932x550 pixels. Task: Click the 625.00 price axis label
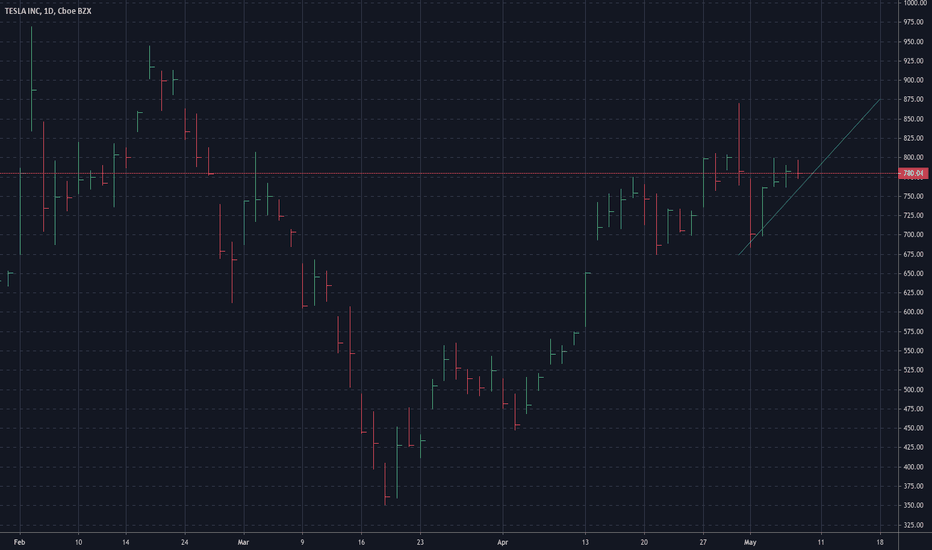click(913, 293)
